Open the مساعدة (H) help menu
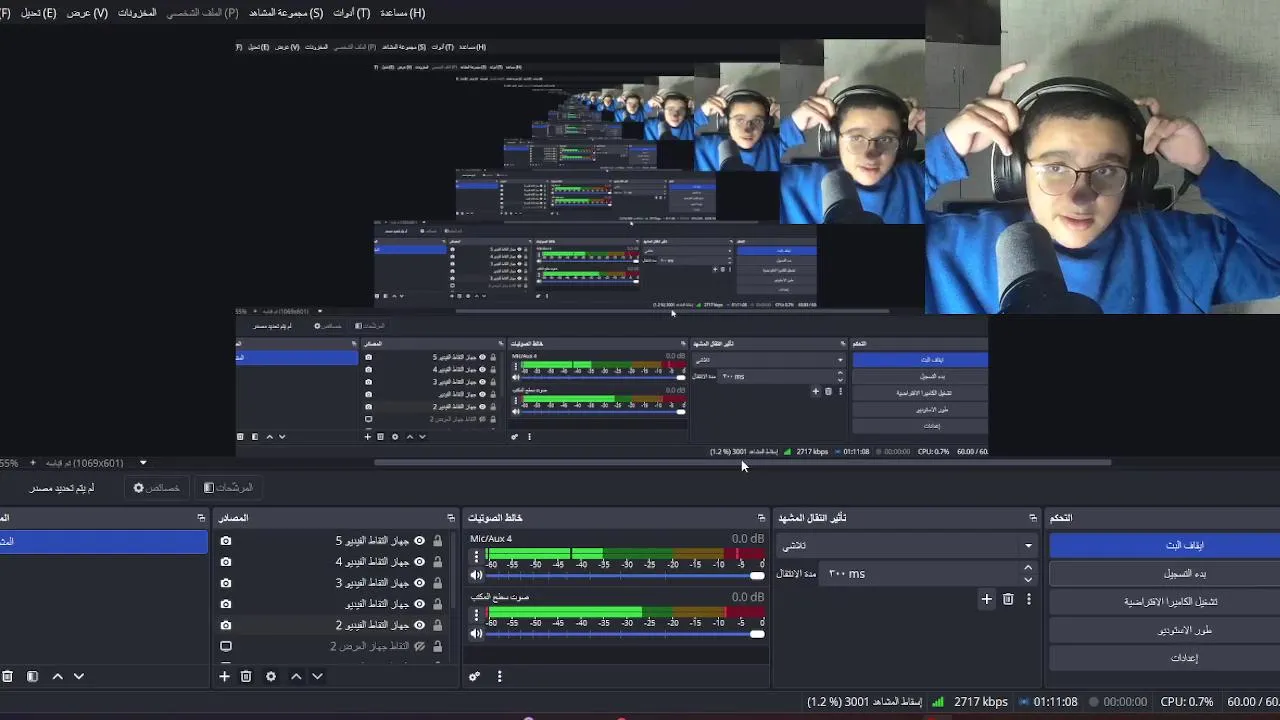 tap(402, 13)
